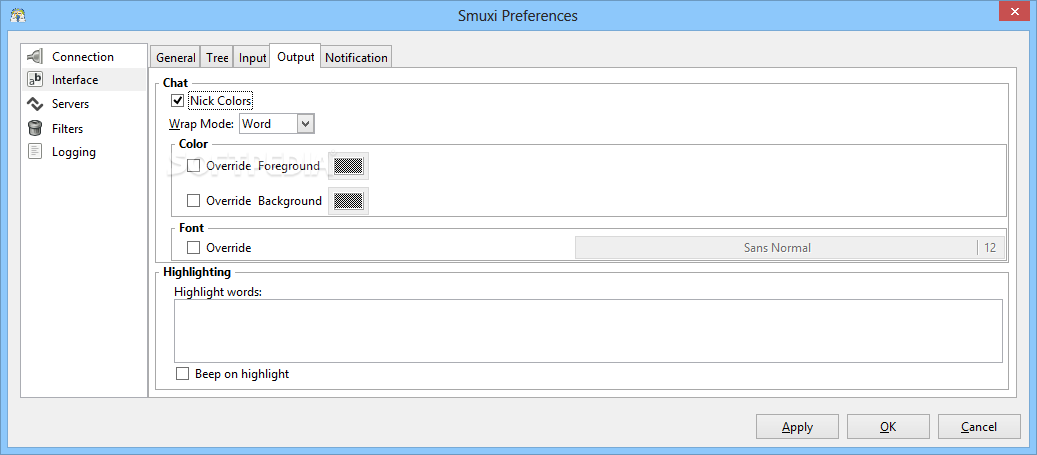Click the Cancel button
Viewport: 1037px width, 455px height.
pos(978,427)
